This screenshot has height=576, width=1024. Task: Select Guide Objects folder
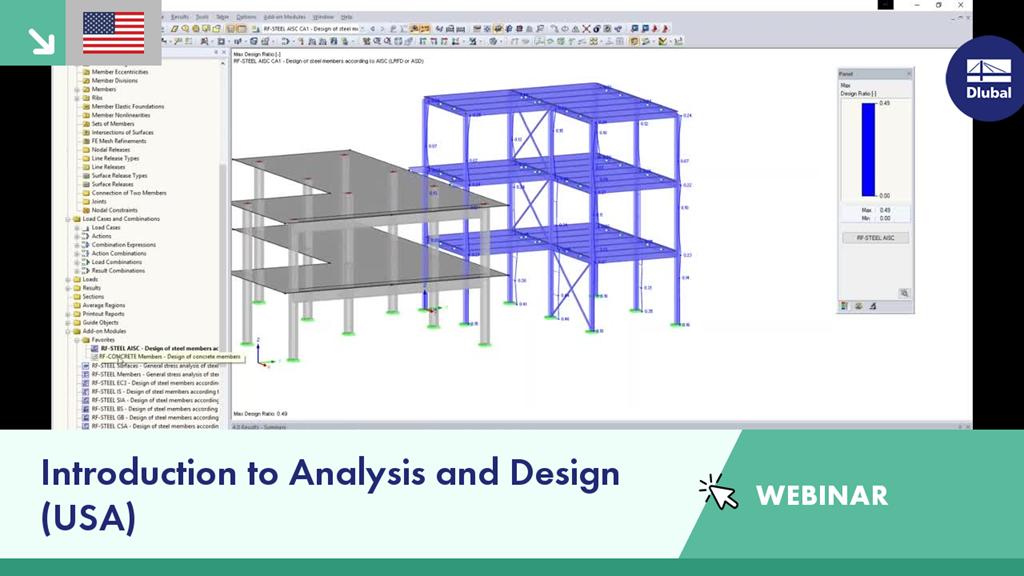(x=101, y=323)
